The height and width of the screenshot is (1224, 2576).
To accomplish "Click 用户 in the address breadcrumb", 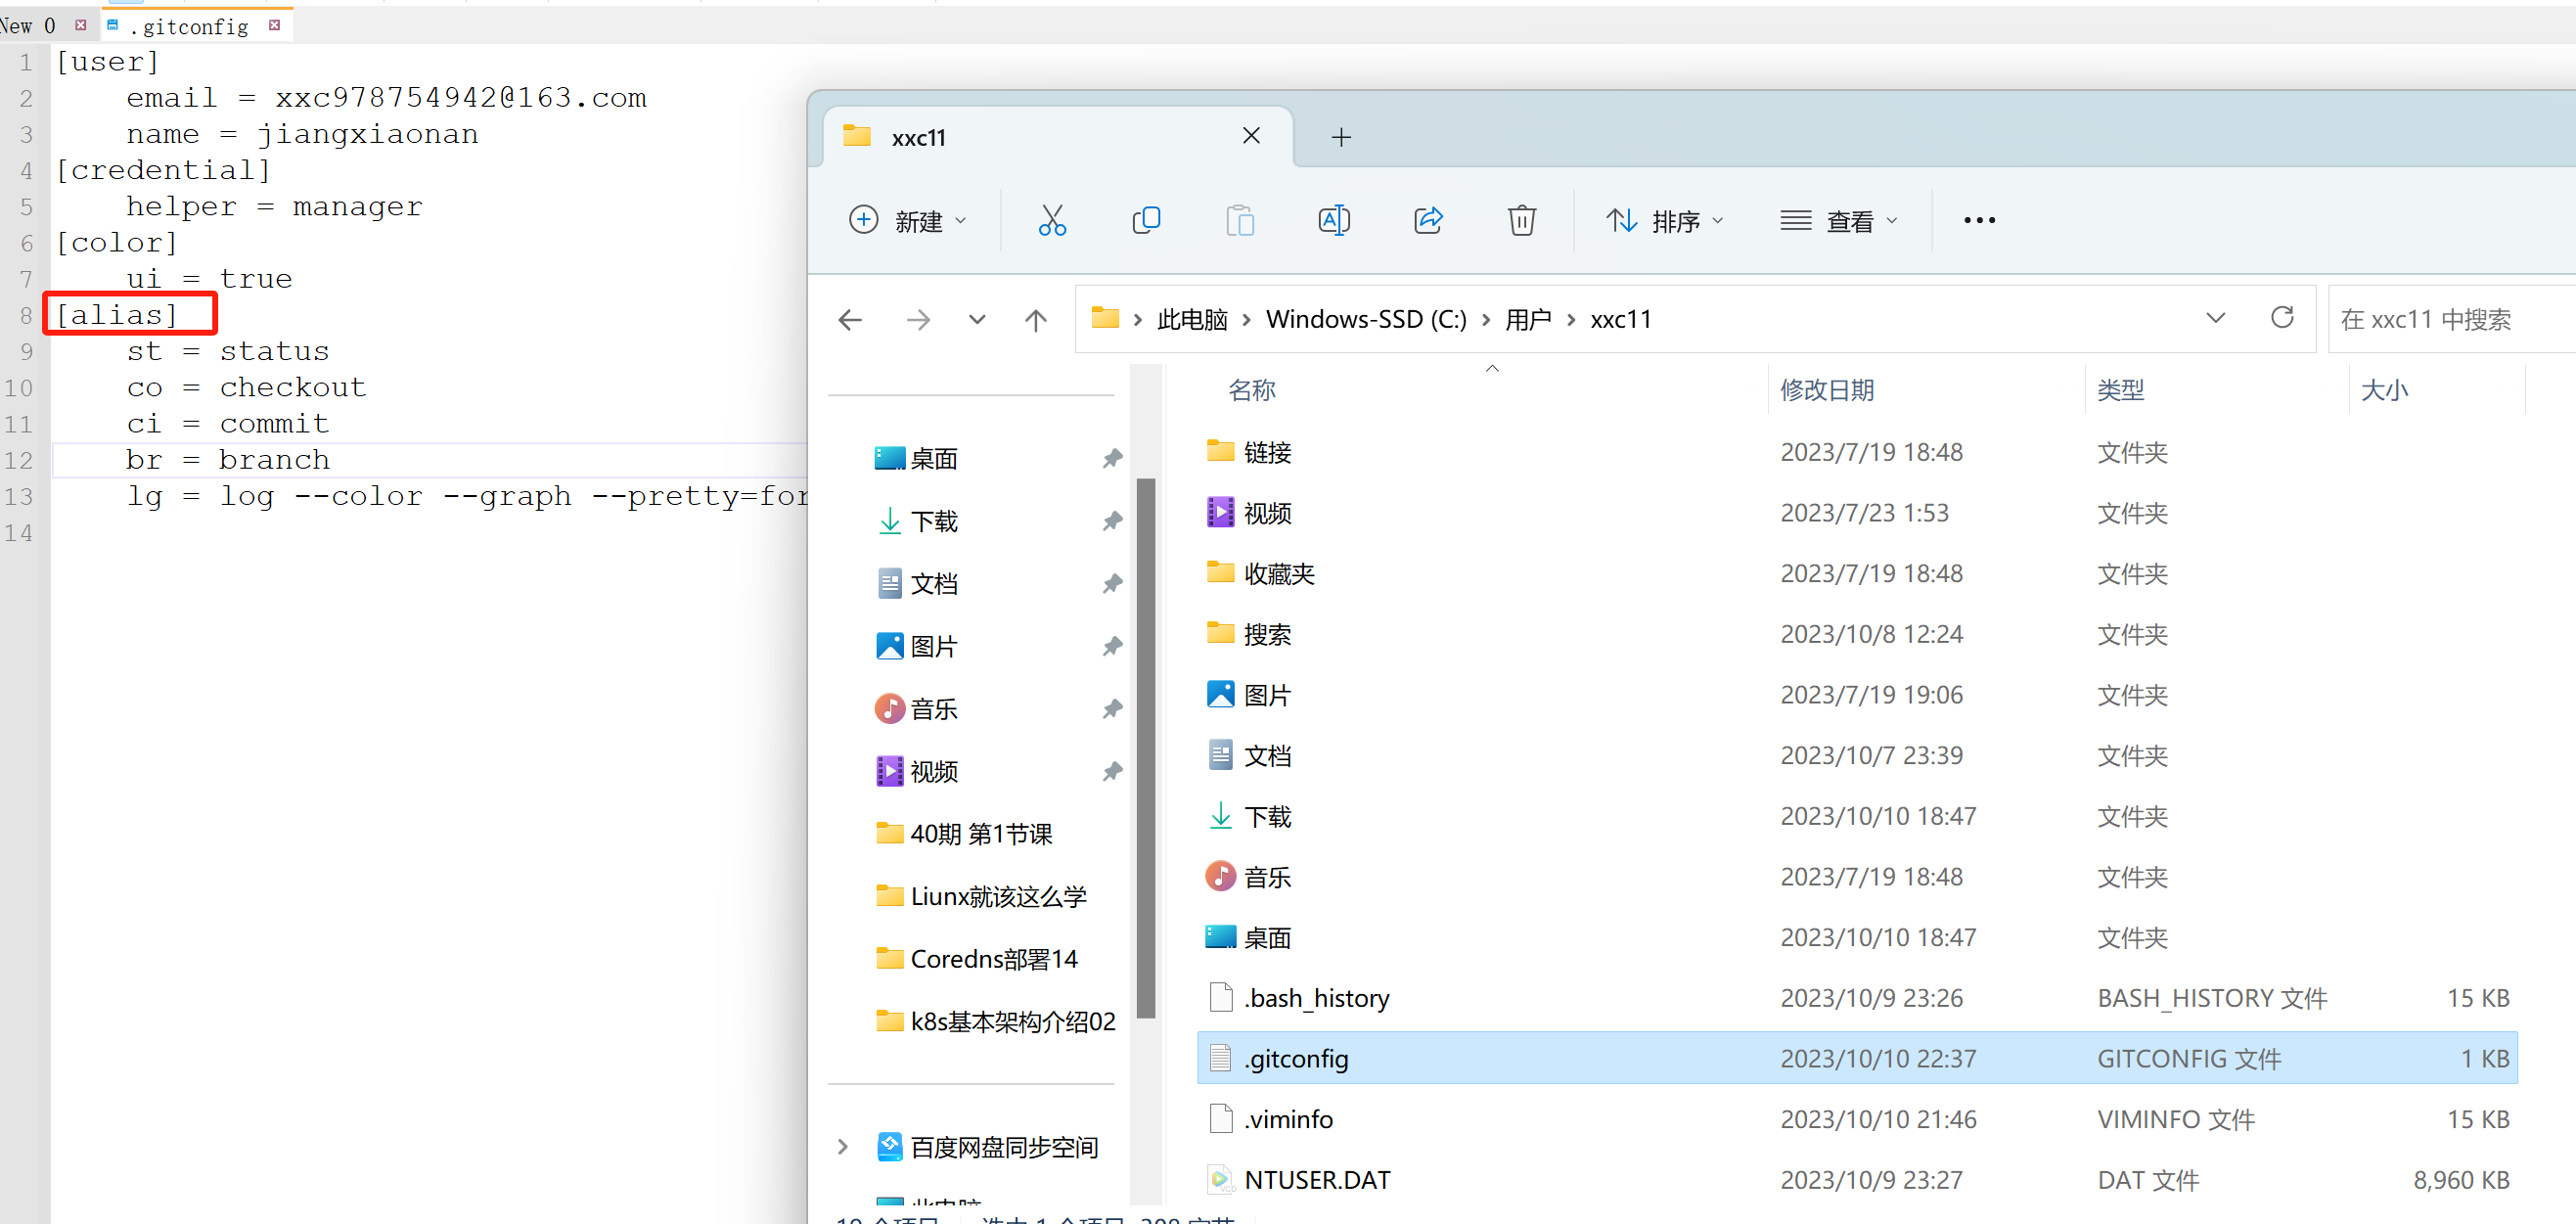I will (x=1527, y=319).
